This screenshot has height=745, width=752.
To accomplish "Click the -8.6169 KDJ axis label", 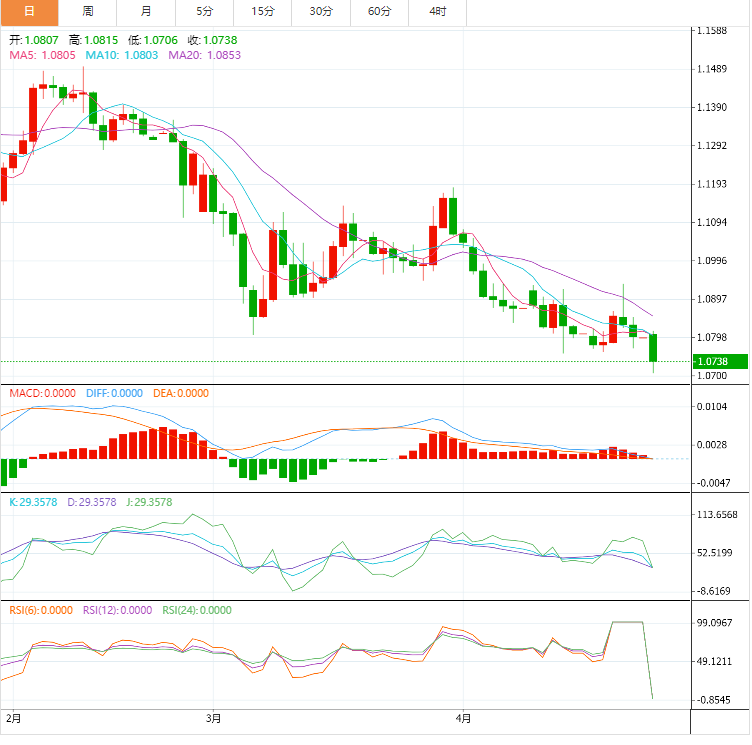I will [713, 591].
